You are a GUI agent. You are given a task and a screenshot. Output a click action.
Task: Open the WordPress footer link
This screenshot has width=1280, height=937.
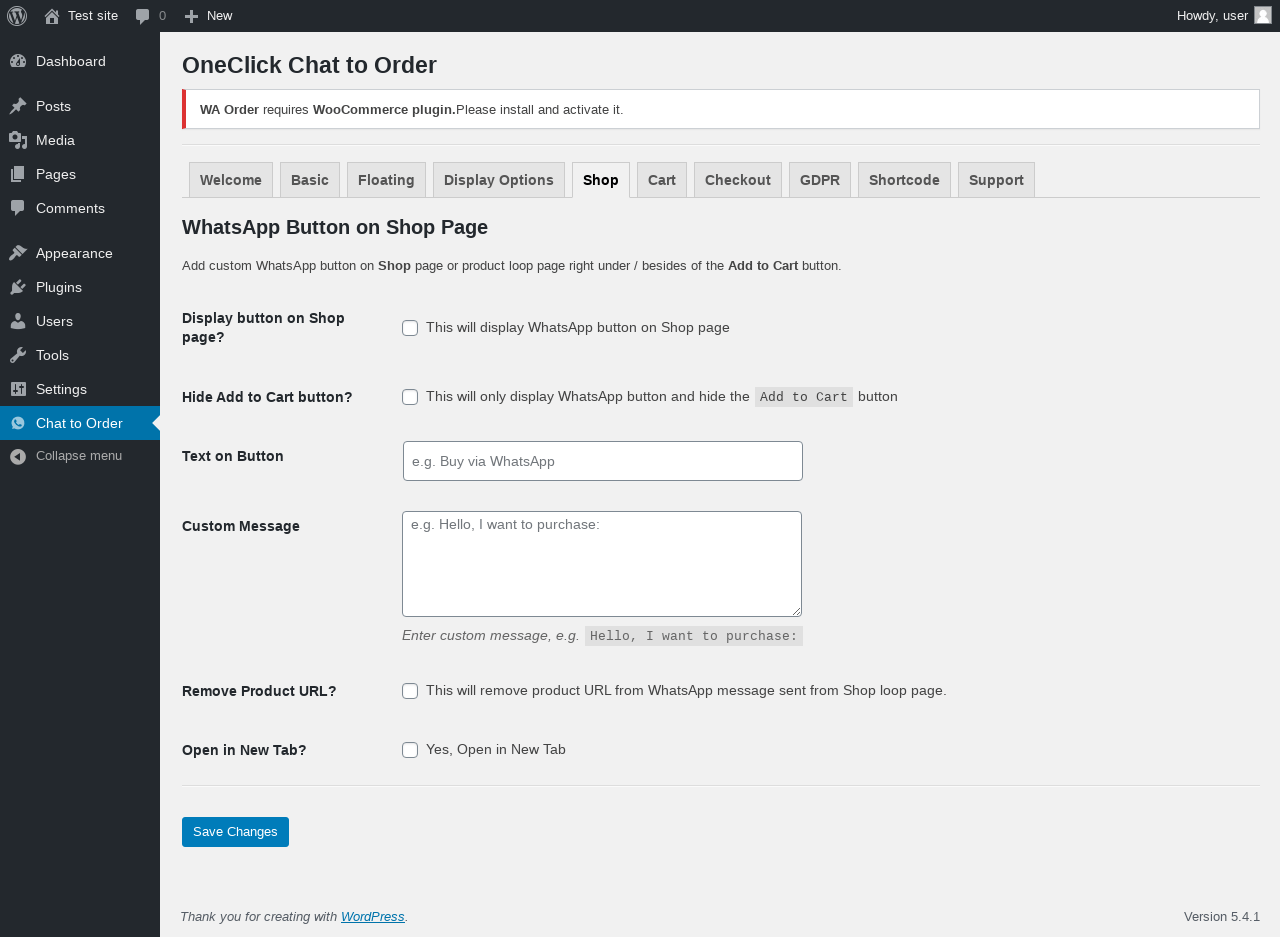tap(373, 916)
